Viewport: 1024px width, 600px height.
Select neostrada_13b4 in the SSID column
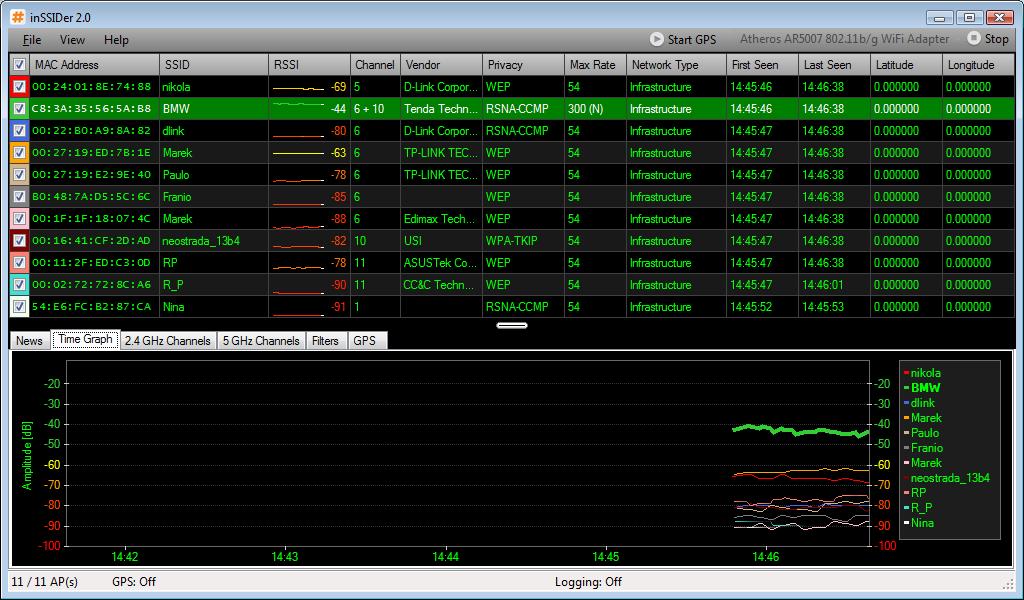click(x=201, y=241)
